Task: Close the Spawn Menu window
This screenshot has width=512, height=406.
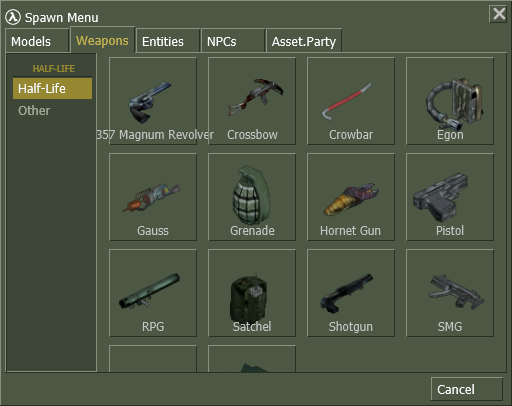Action: (x=498, y=14)
